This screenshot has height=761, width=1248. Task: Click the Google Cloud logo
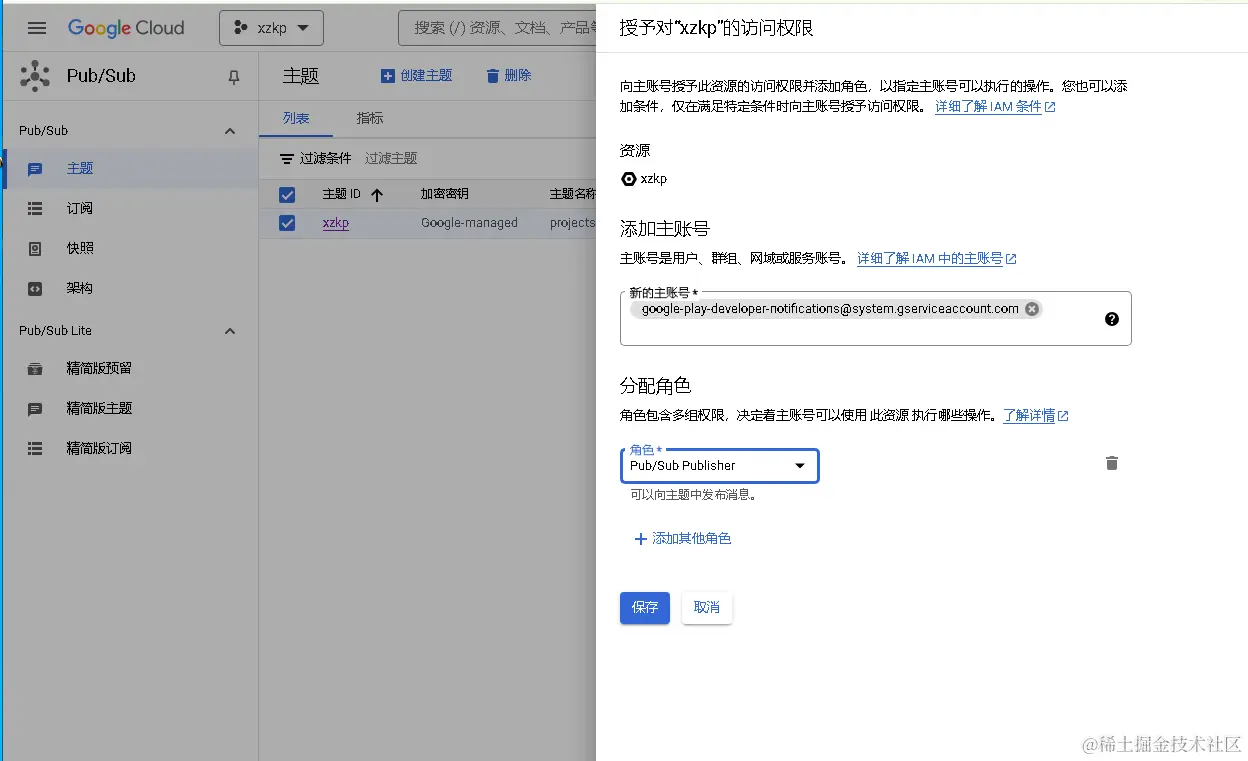(126, 28)
